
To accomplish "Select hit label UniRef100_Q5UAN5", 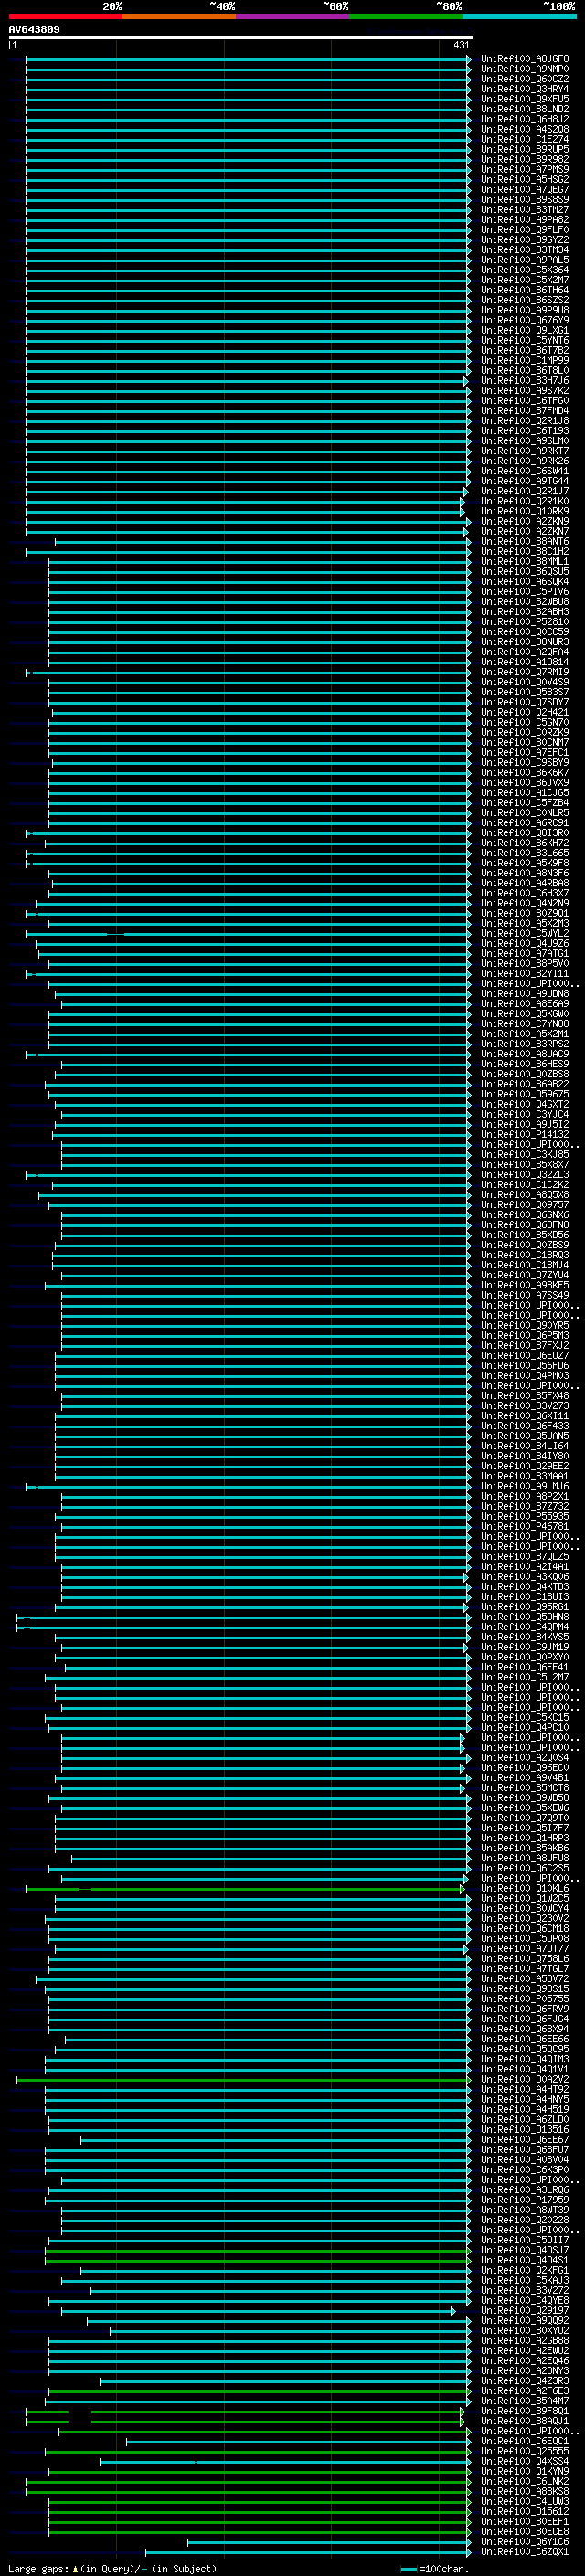I will point(525,1436).
